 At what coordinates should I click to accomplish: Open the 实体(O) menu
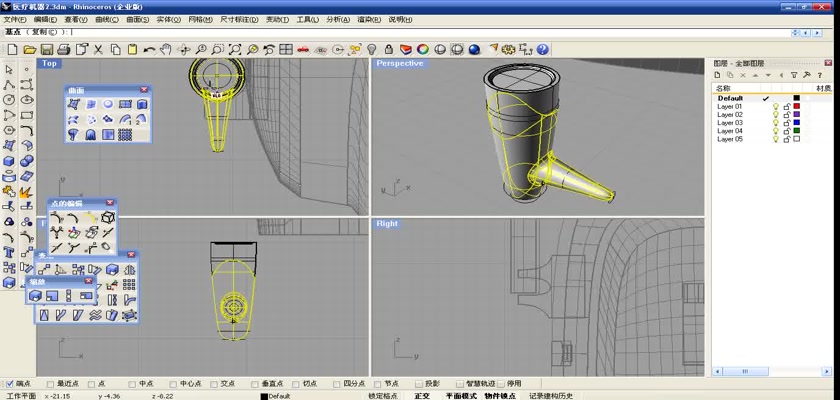169,20
